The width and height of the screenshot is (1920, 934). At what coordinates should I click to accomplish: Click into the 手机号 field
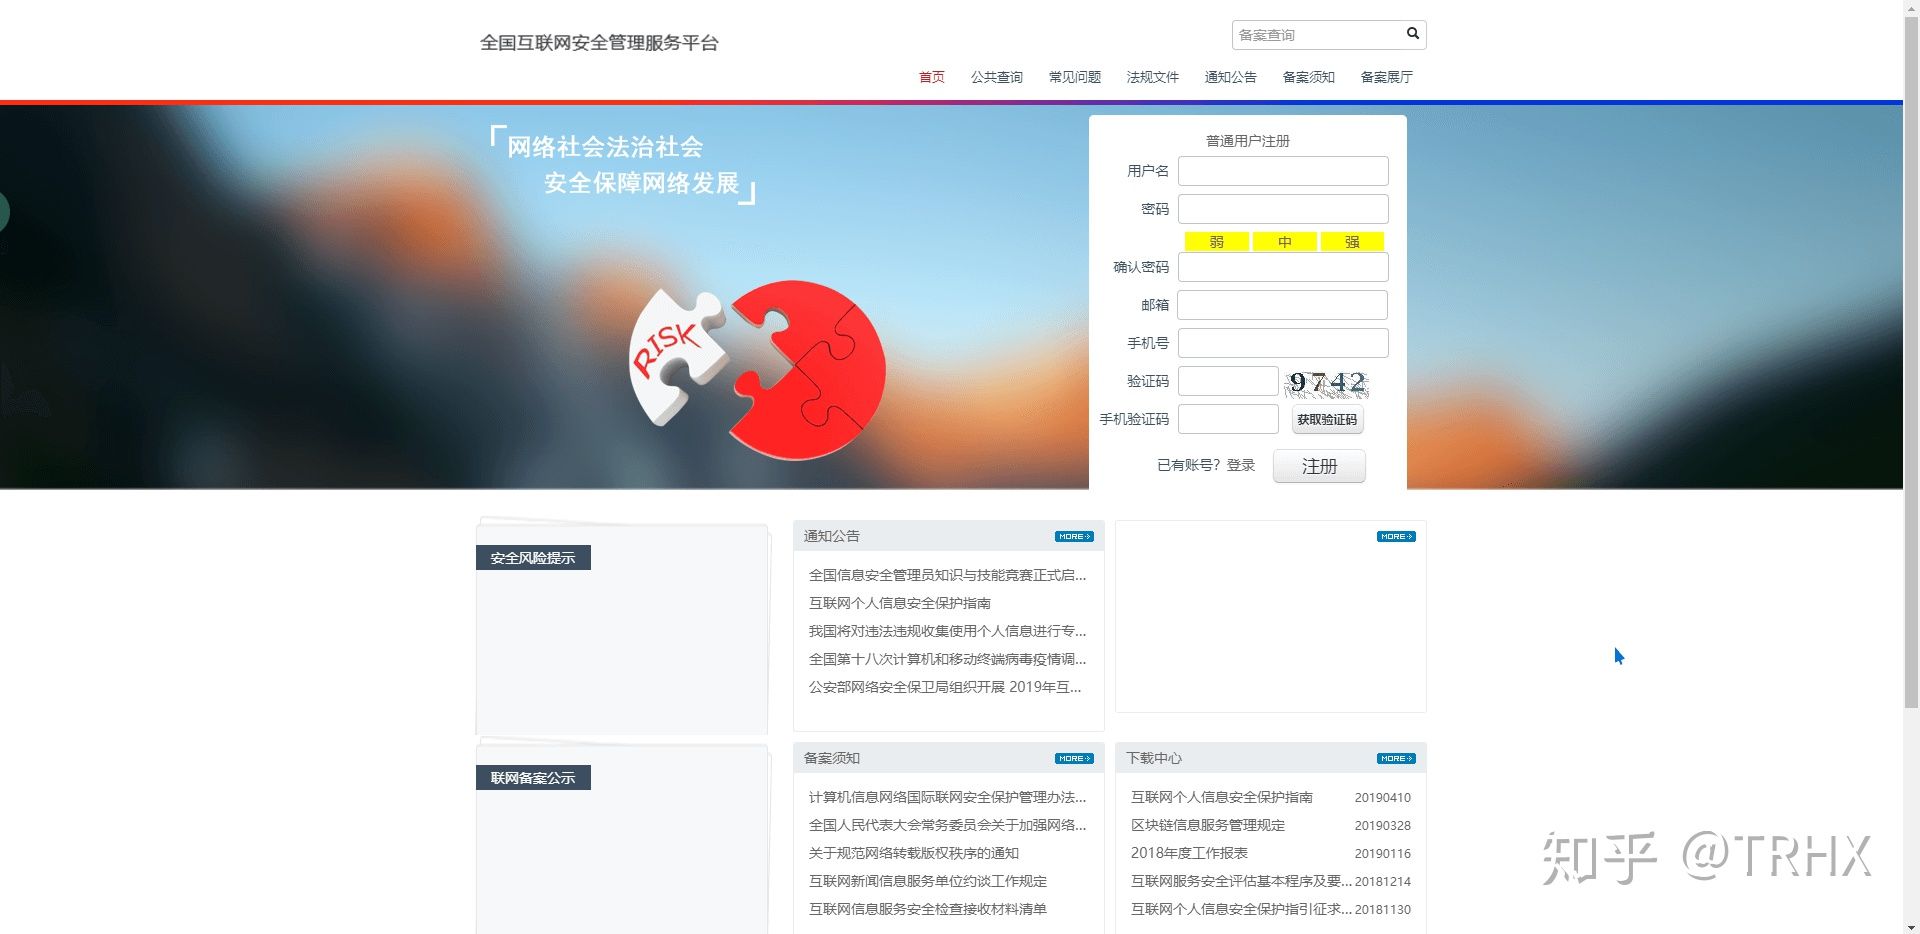coord(1283,343)
